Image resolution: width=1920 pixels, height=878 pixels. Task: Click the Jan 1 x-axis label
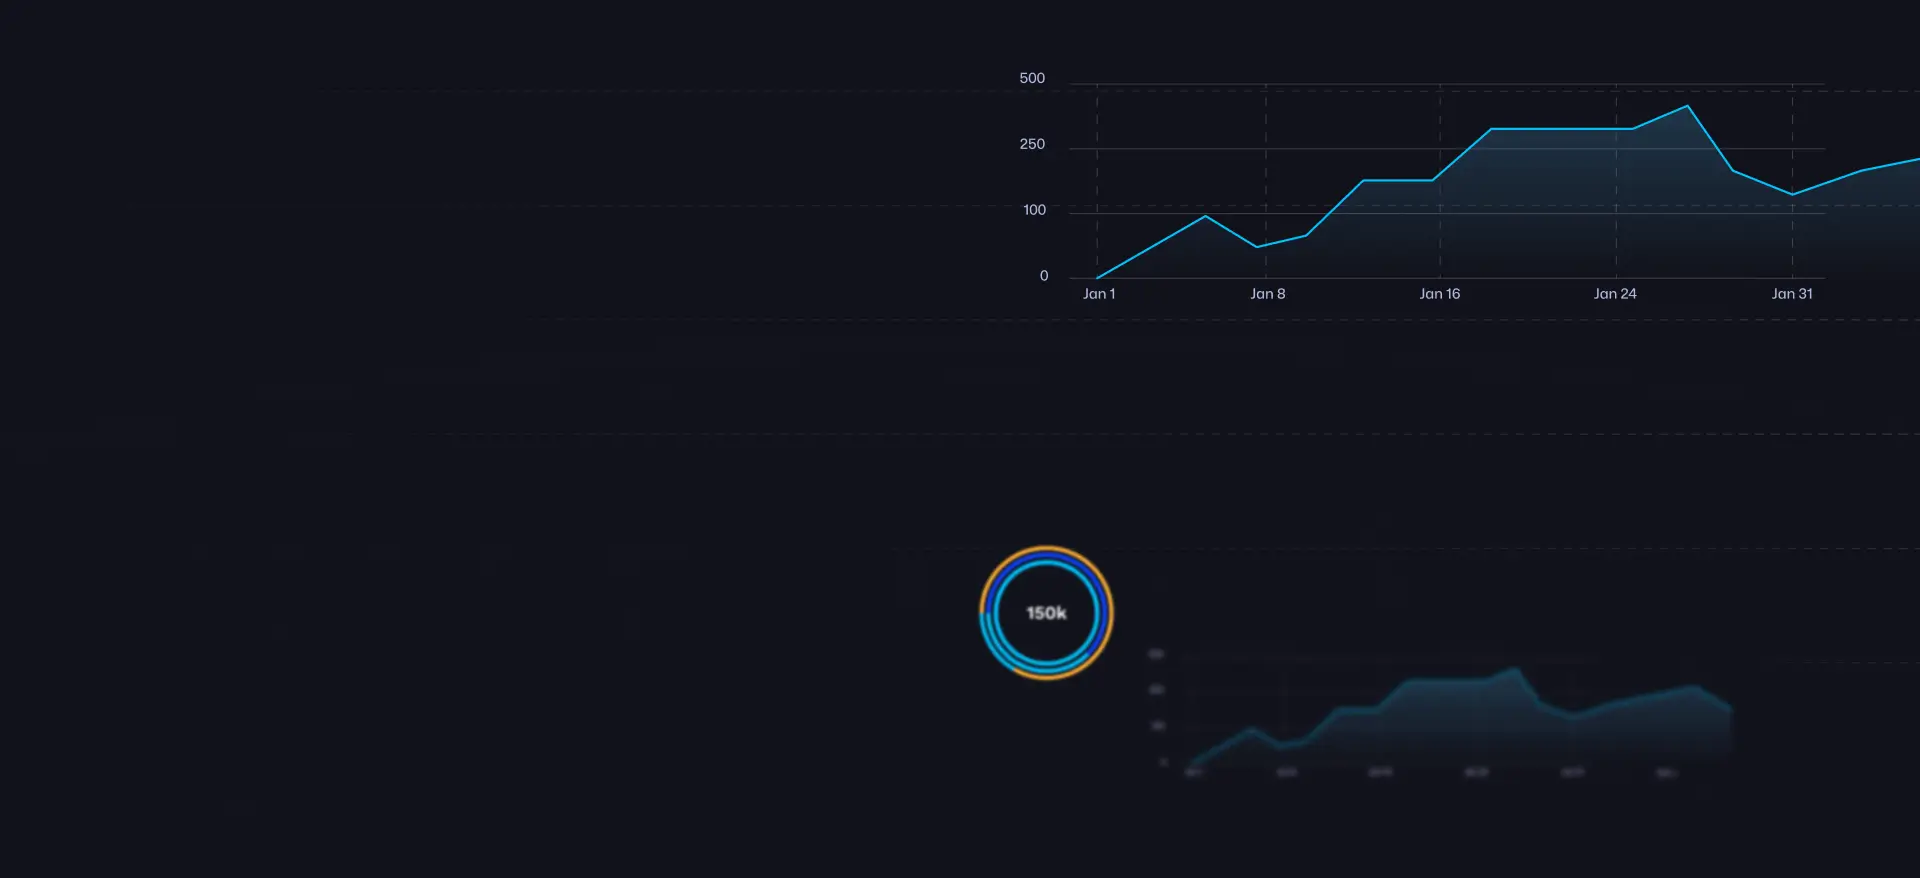[1098, 294]
